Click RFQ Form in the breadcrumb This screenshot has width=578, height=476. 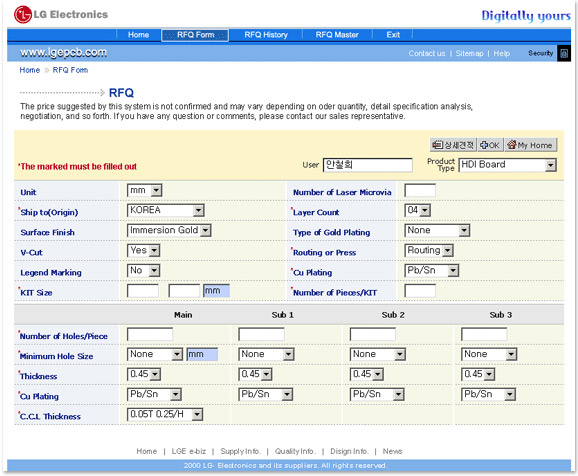pyautogui.click(x=70, y=70)
